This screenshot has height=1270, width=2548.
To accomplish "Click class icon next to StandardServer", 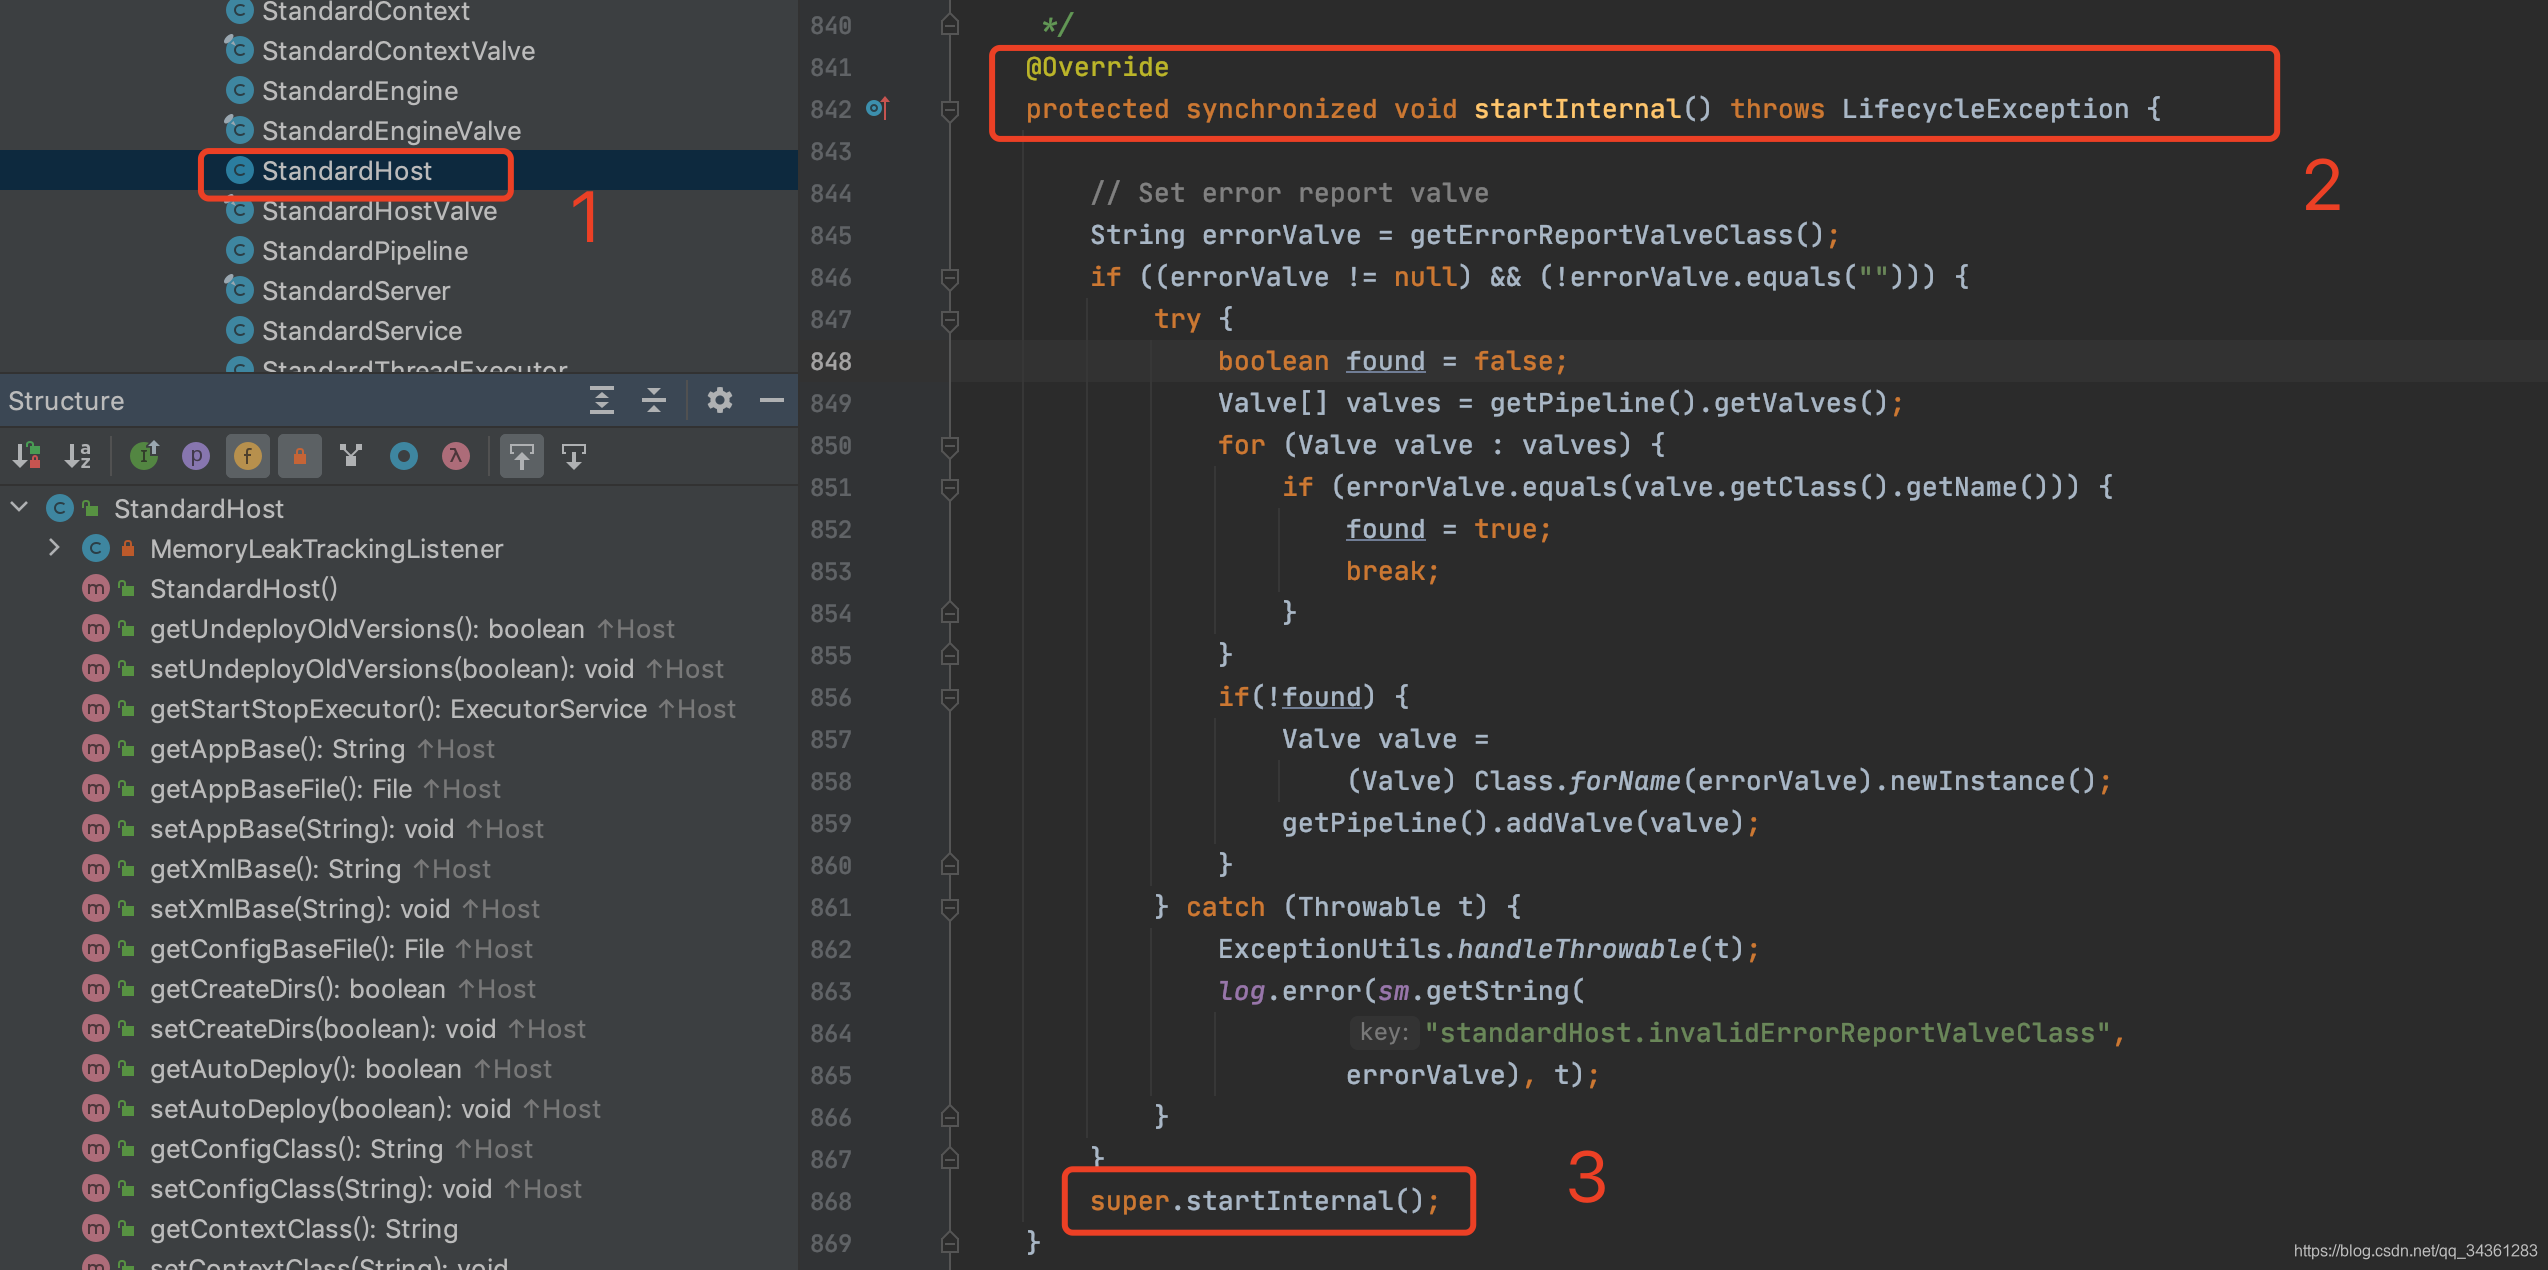I will (x=239, y=290).
